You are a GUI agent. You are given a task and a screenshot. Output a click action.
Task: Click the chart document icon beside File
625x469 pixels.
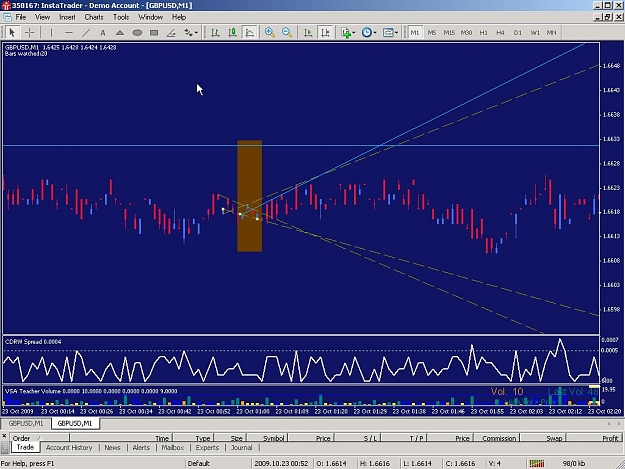[x=7, y=17]
